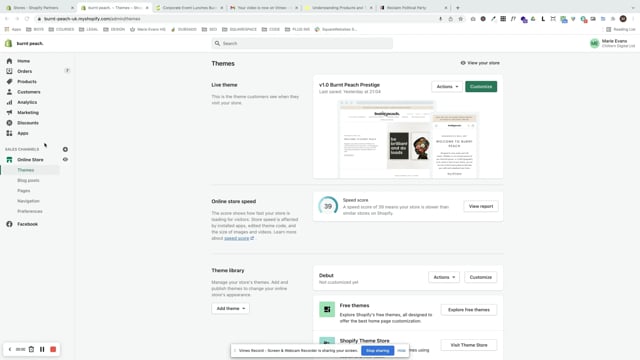640x360 pixels.
Task: Customize the Debut theme
Action: pos(480,277)
